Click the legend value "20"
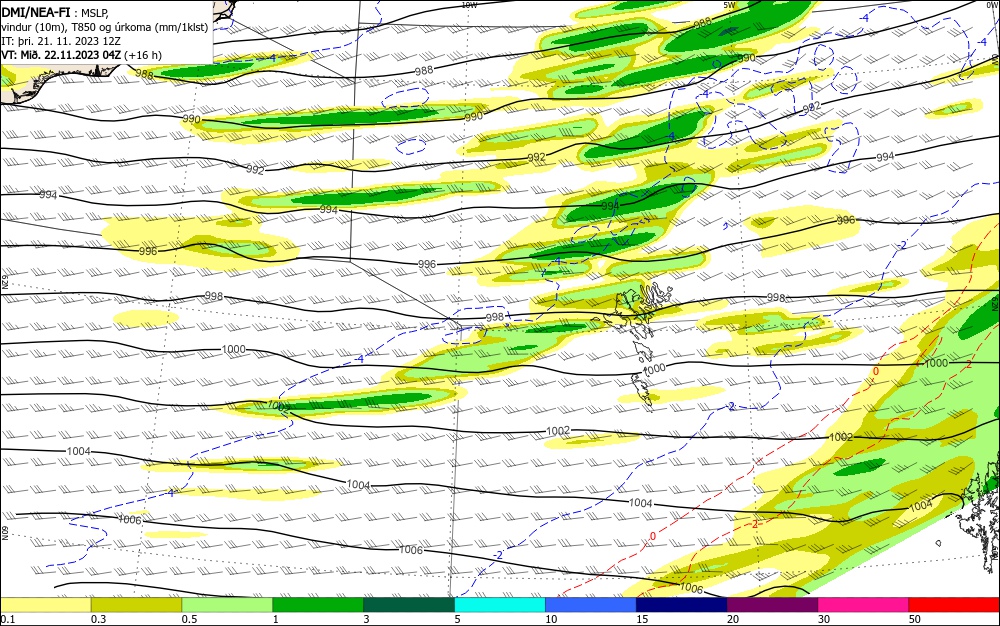This screenshot has height=626, width=1000. pyautogui.click(x=733, y=619)
